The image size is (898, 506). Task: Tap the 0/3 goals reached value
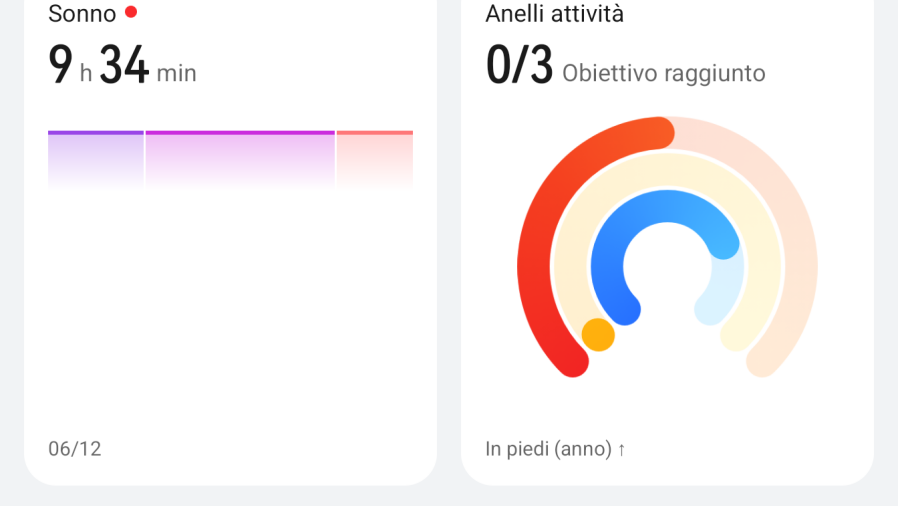(519, 65)
